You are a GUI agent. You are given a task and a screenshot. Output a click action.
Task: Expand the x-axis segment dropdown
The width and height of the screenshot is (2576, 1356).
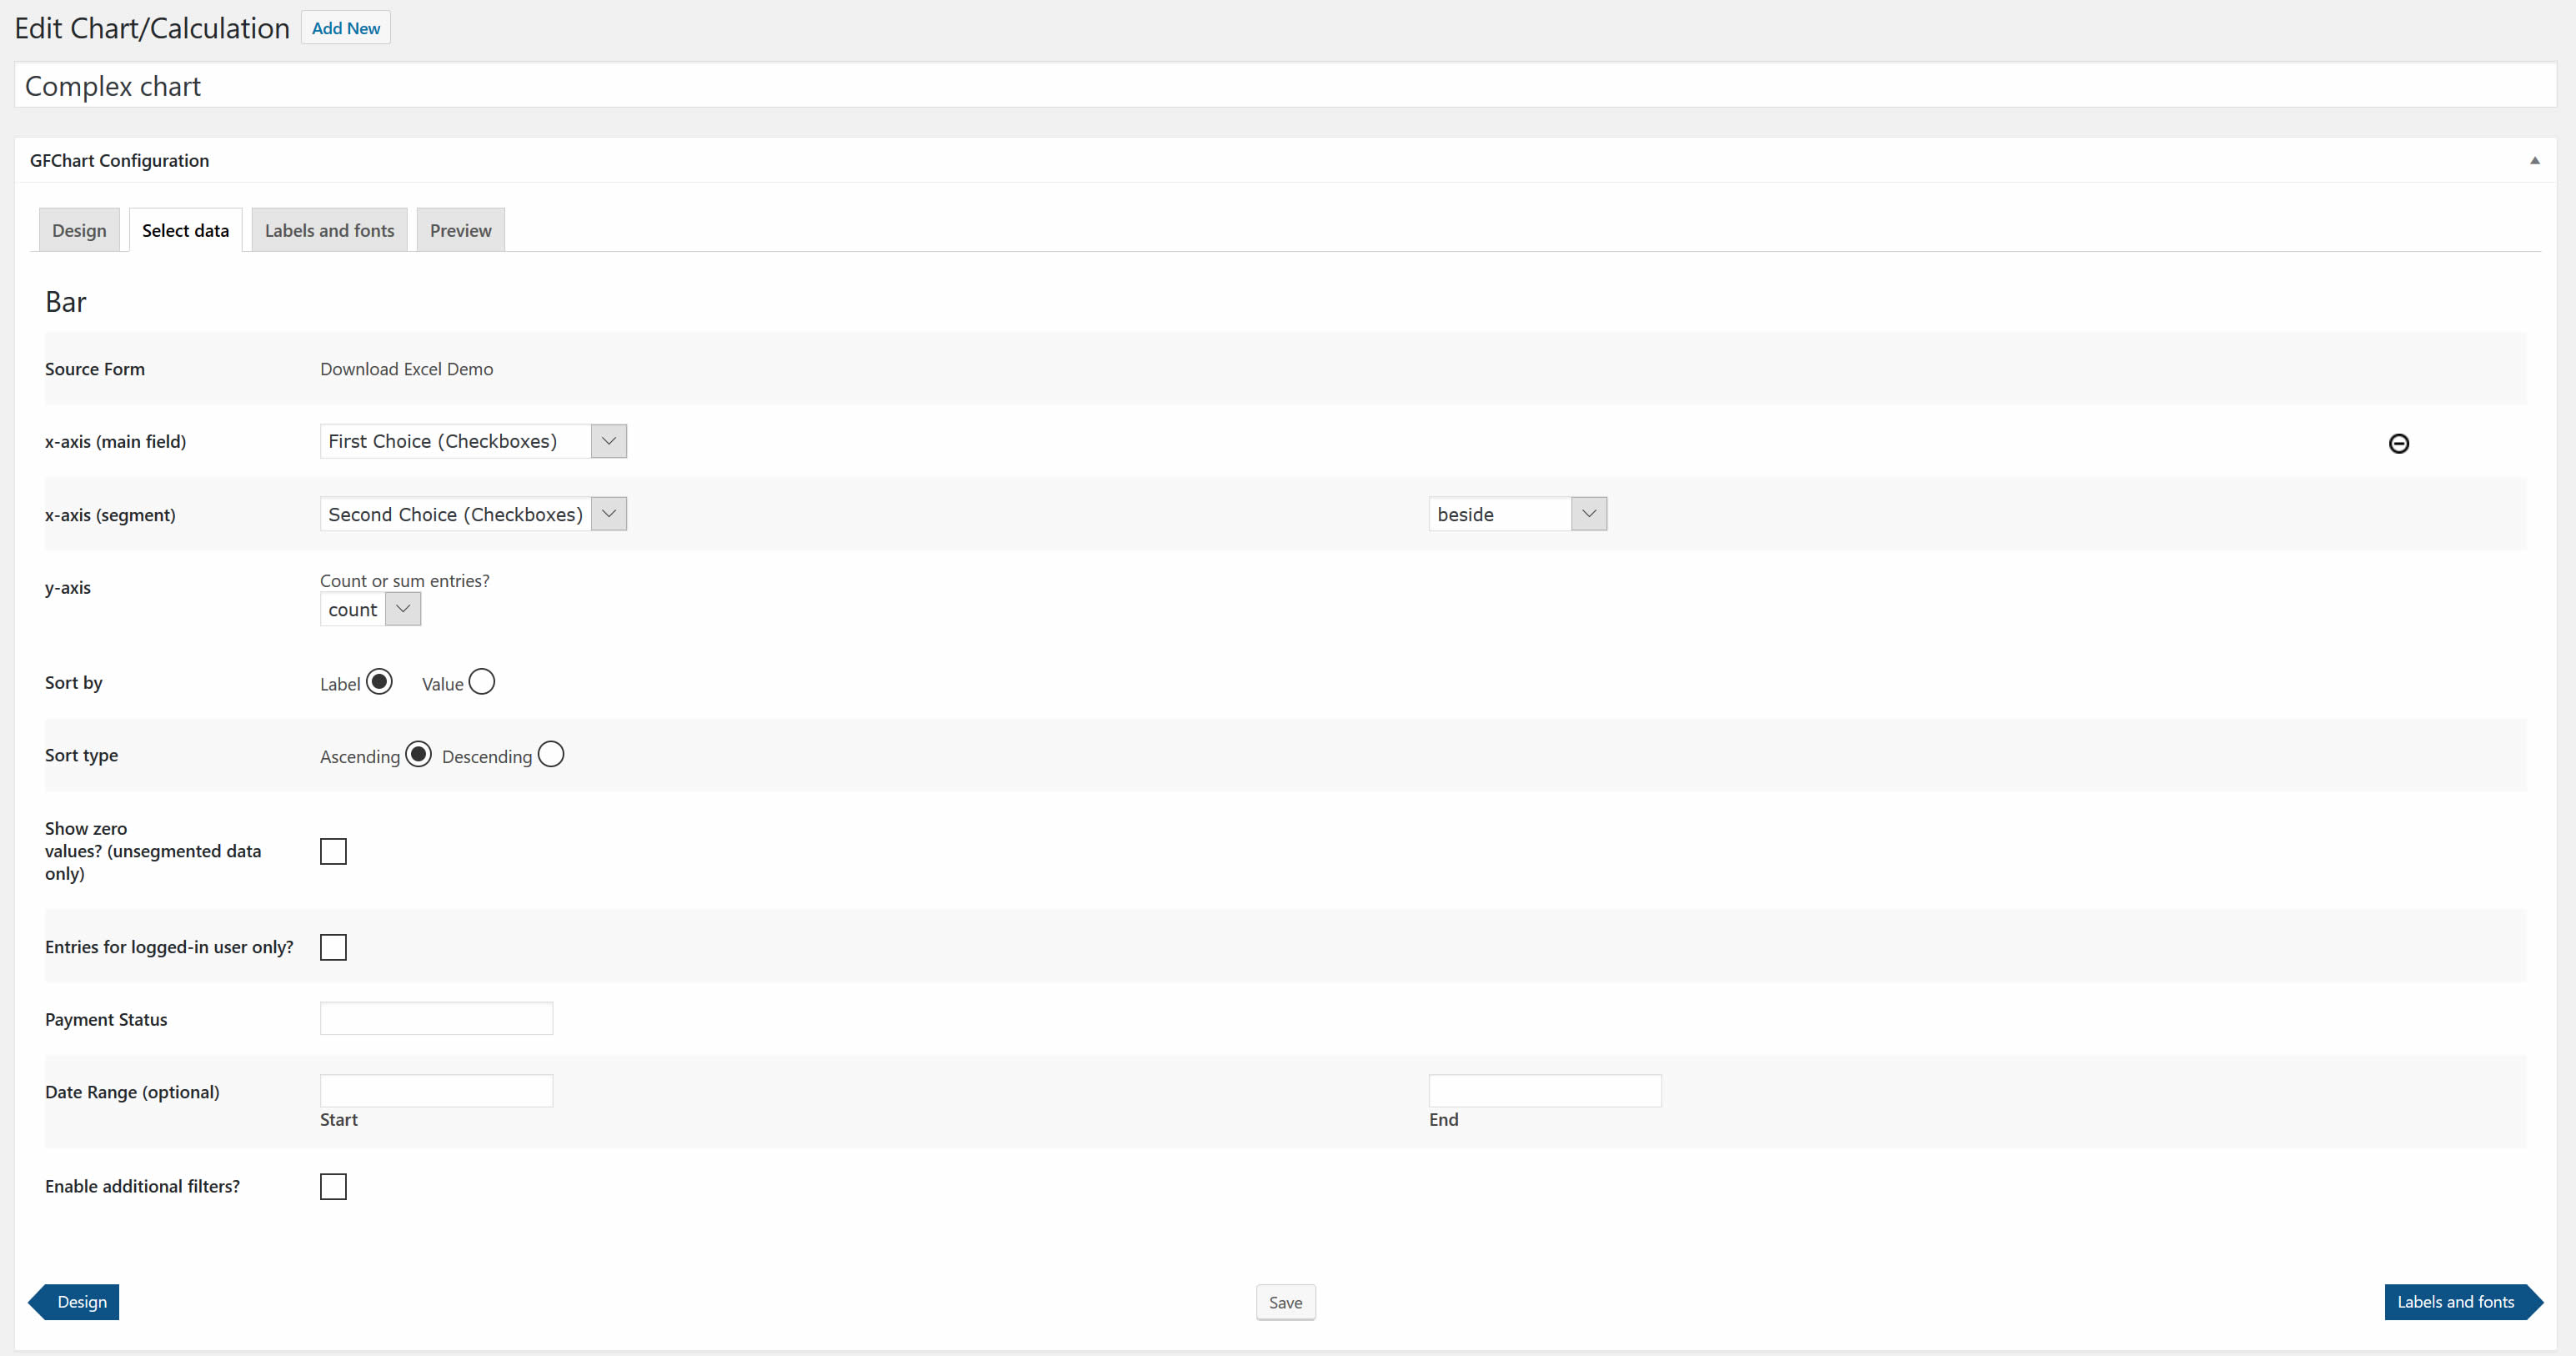[610, 515]
